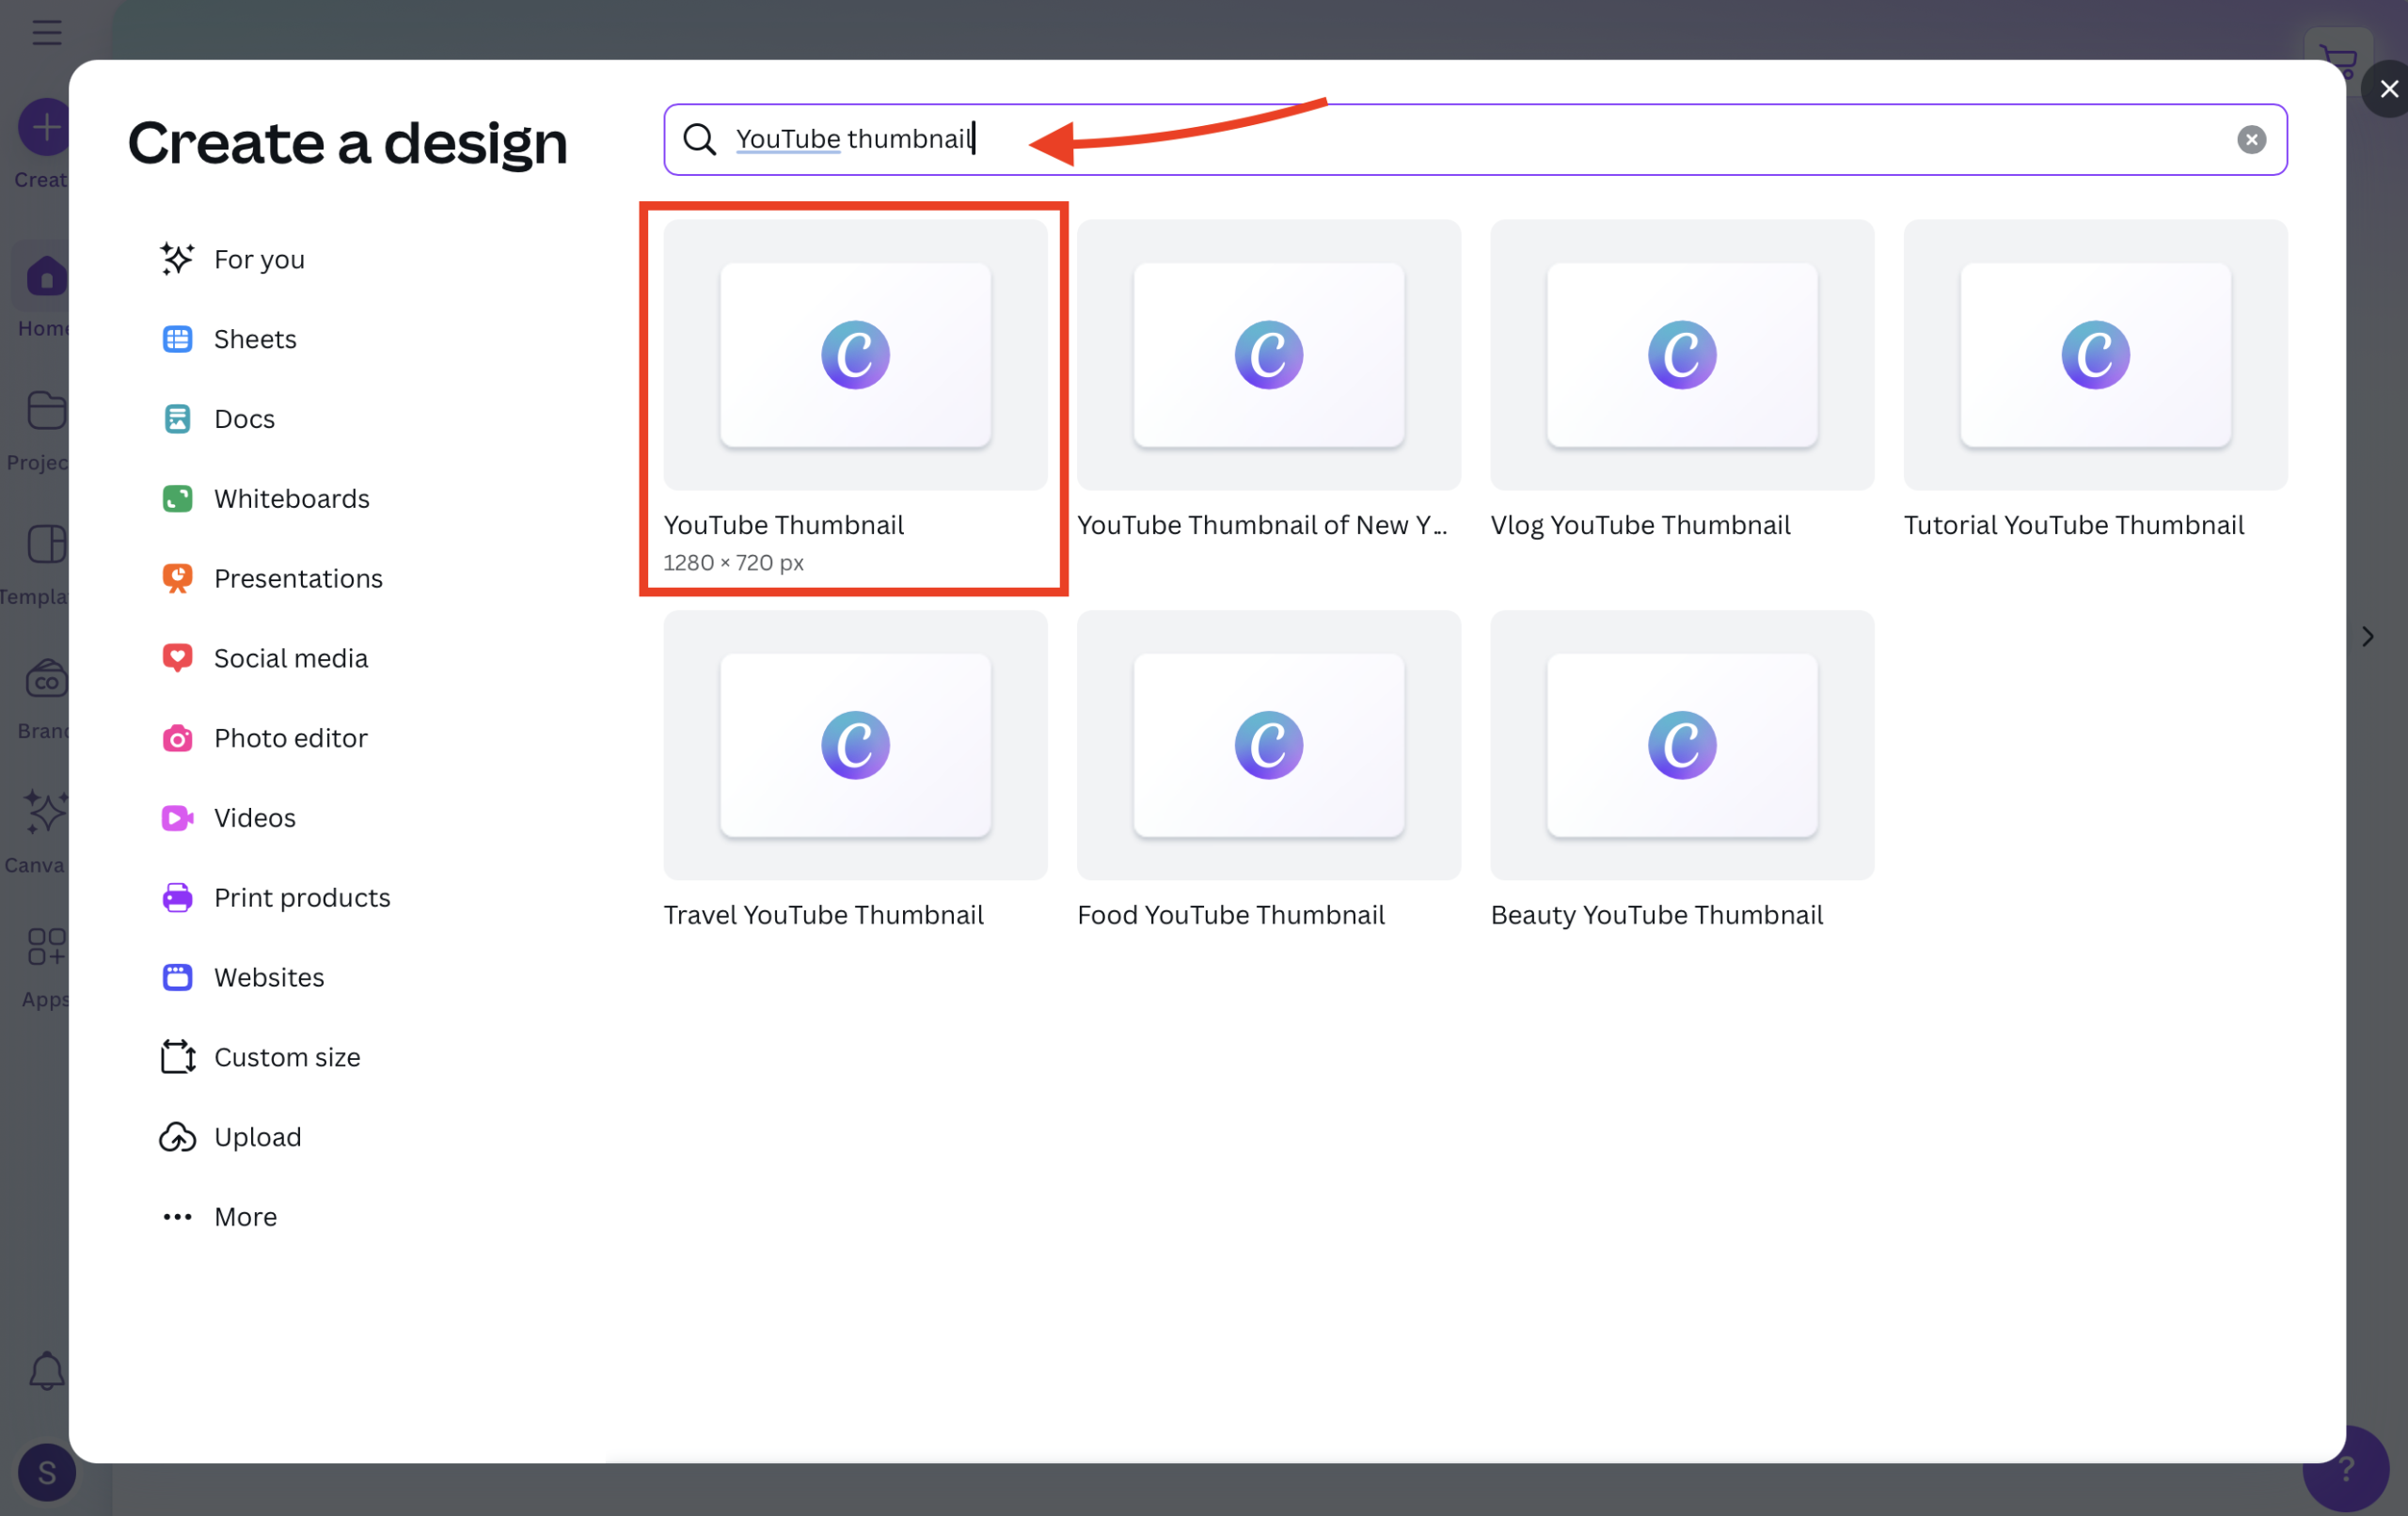
Task: Select the Whiteboards icon in sidebar
Action: [x=177, y=498]
